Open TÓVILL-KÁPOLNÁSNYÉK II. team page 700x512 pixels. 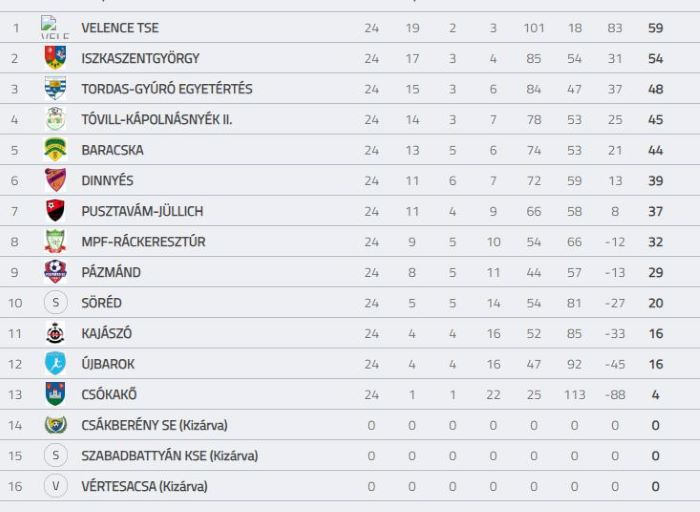pos(157,119)
